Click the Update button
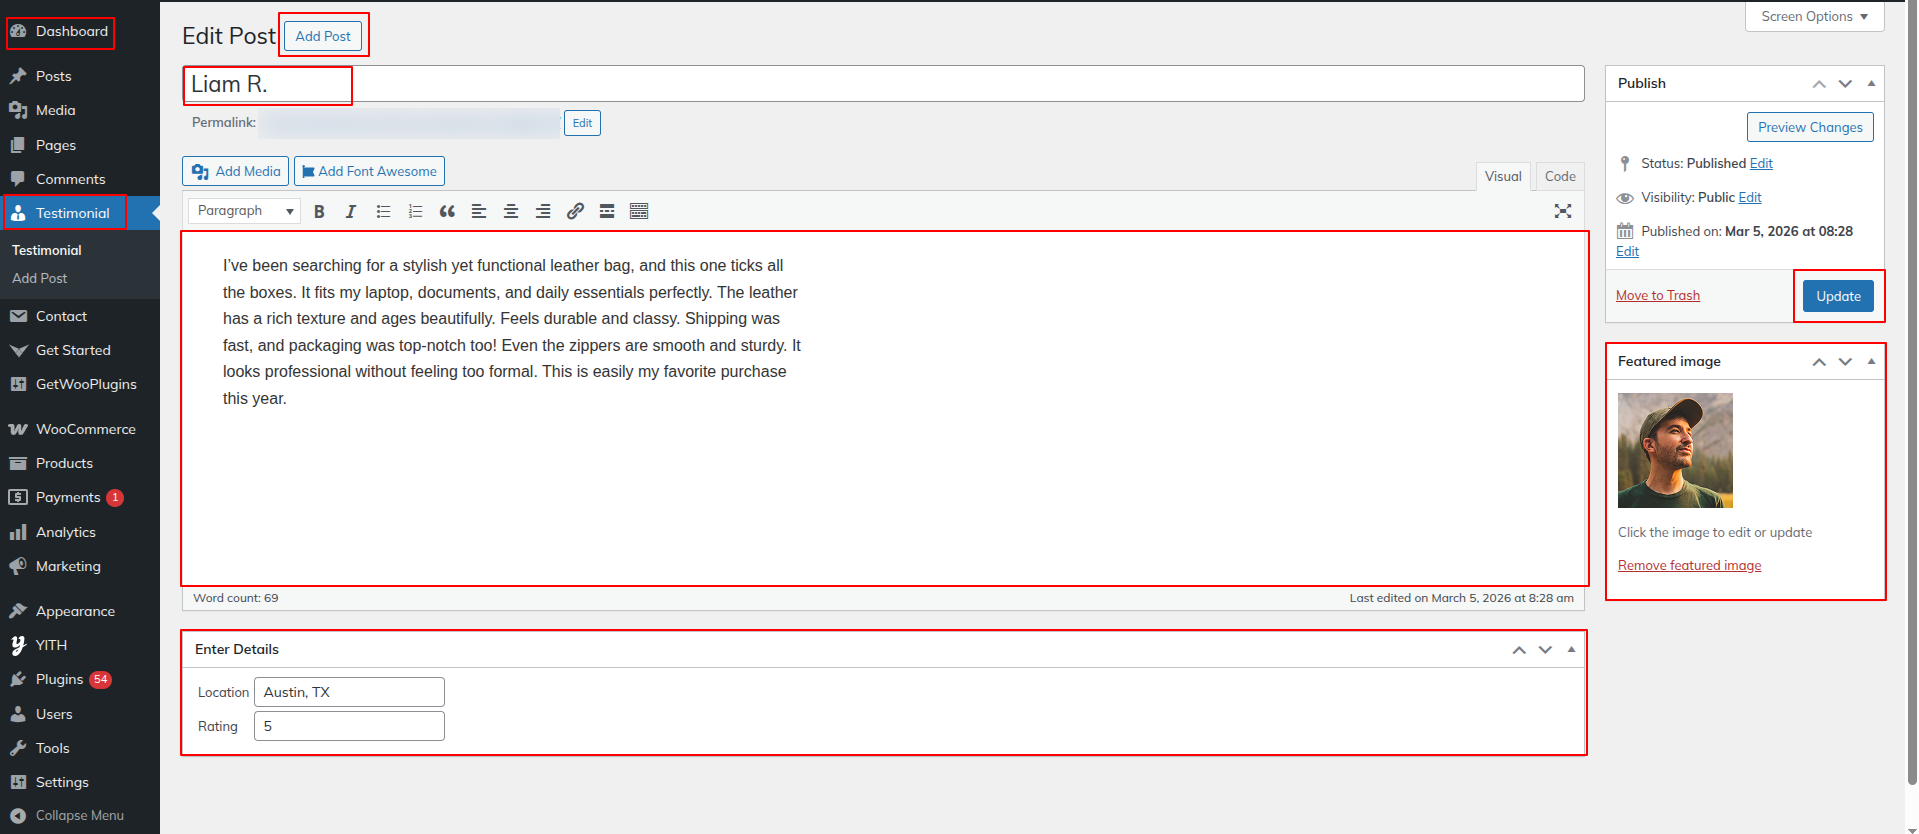1919x834 pixels. pos(1838,296)
